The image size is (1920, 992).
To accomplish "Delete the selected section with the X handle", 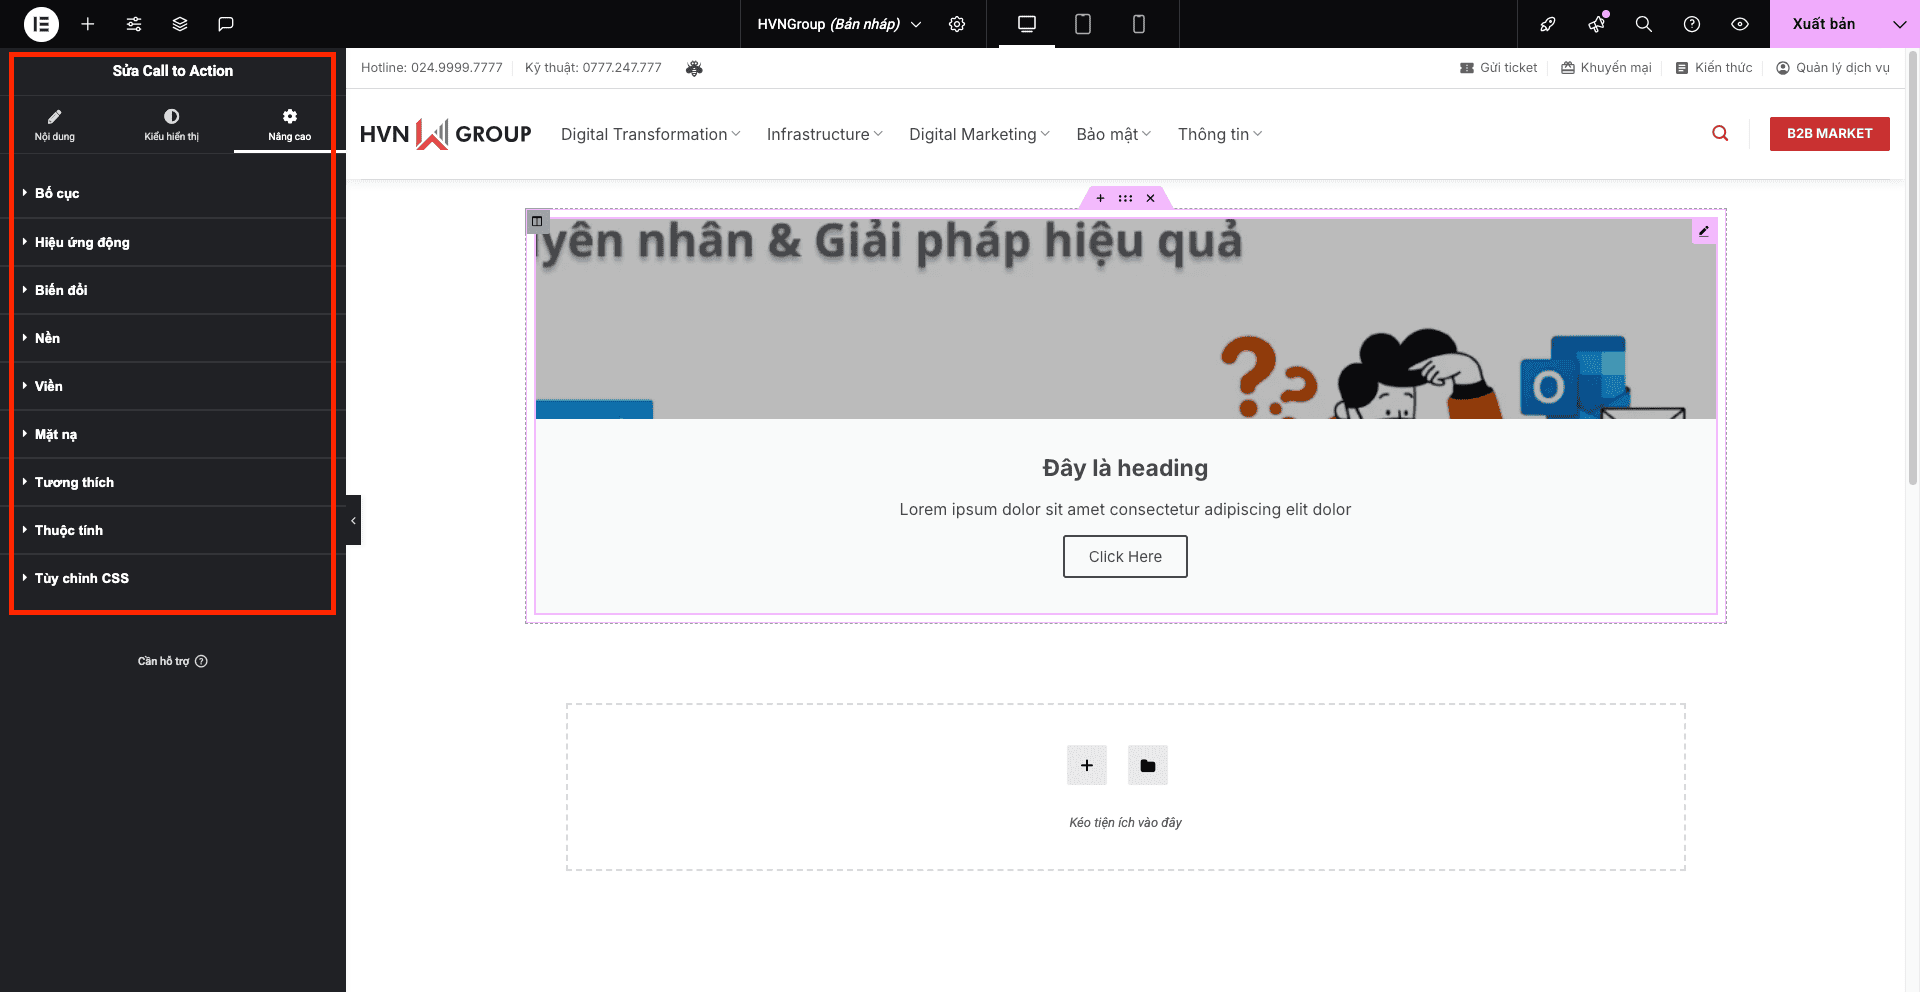I will pyautogui.click(x=1150, y=198).
